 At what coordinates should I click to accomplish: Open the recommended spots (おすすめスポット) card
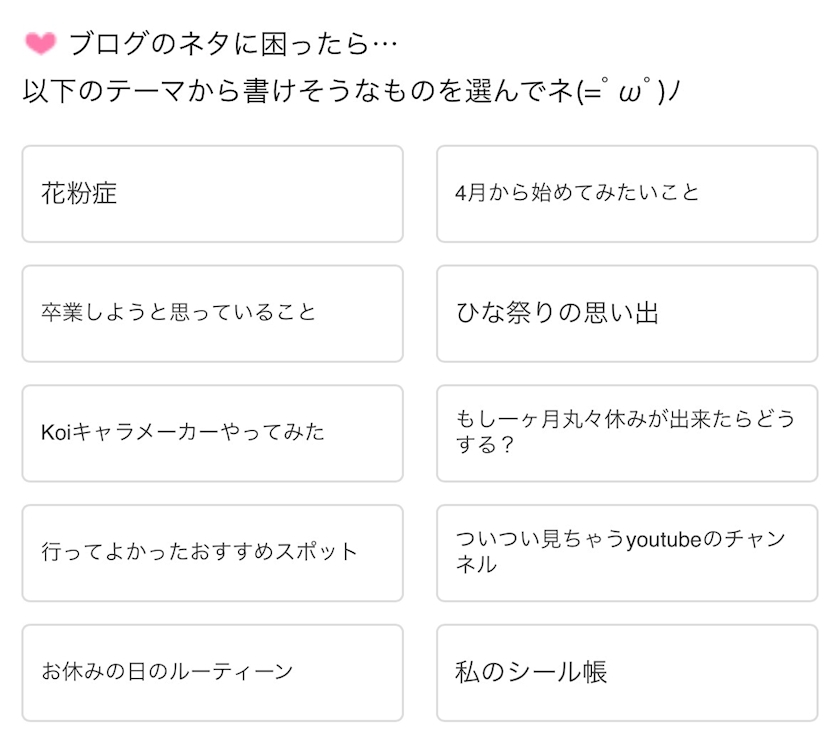tap(212, 553)
